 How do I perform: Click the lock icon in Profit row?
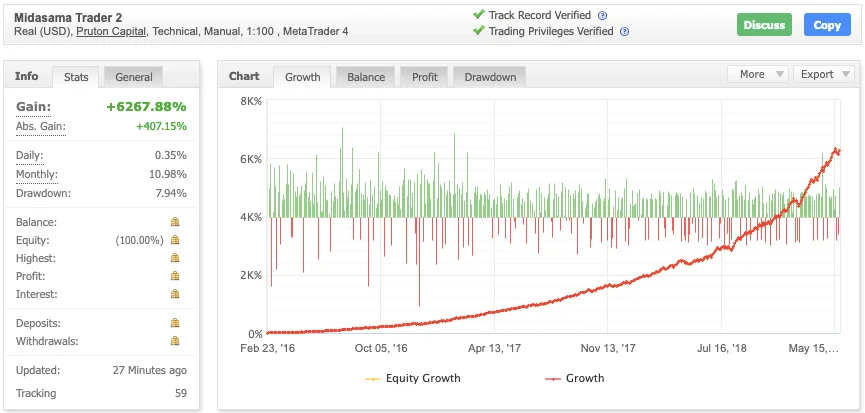coord(175,276)
